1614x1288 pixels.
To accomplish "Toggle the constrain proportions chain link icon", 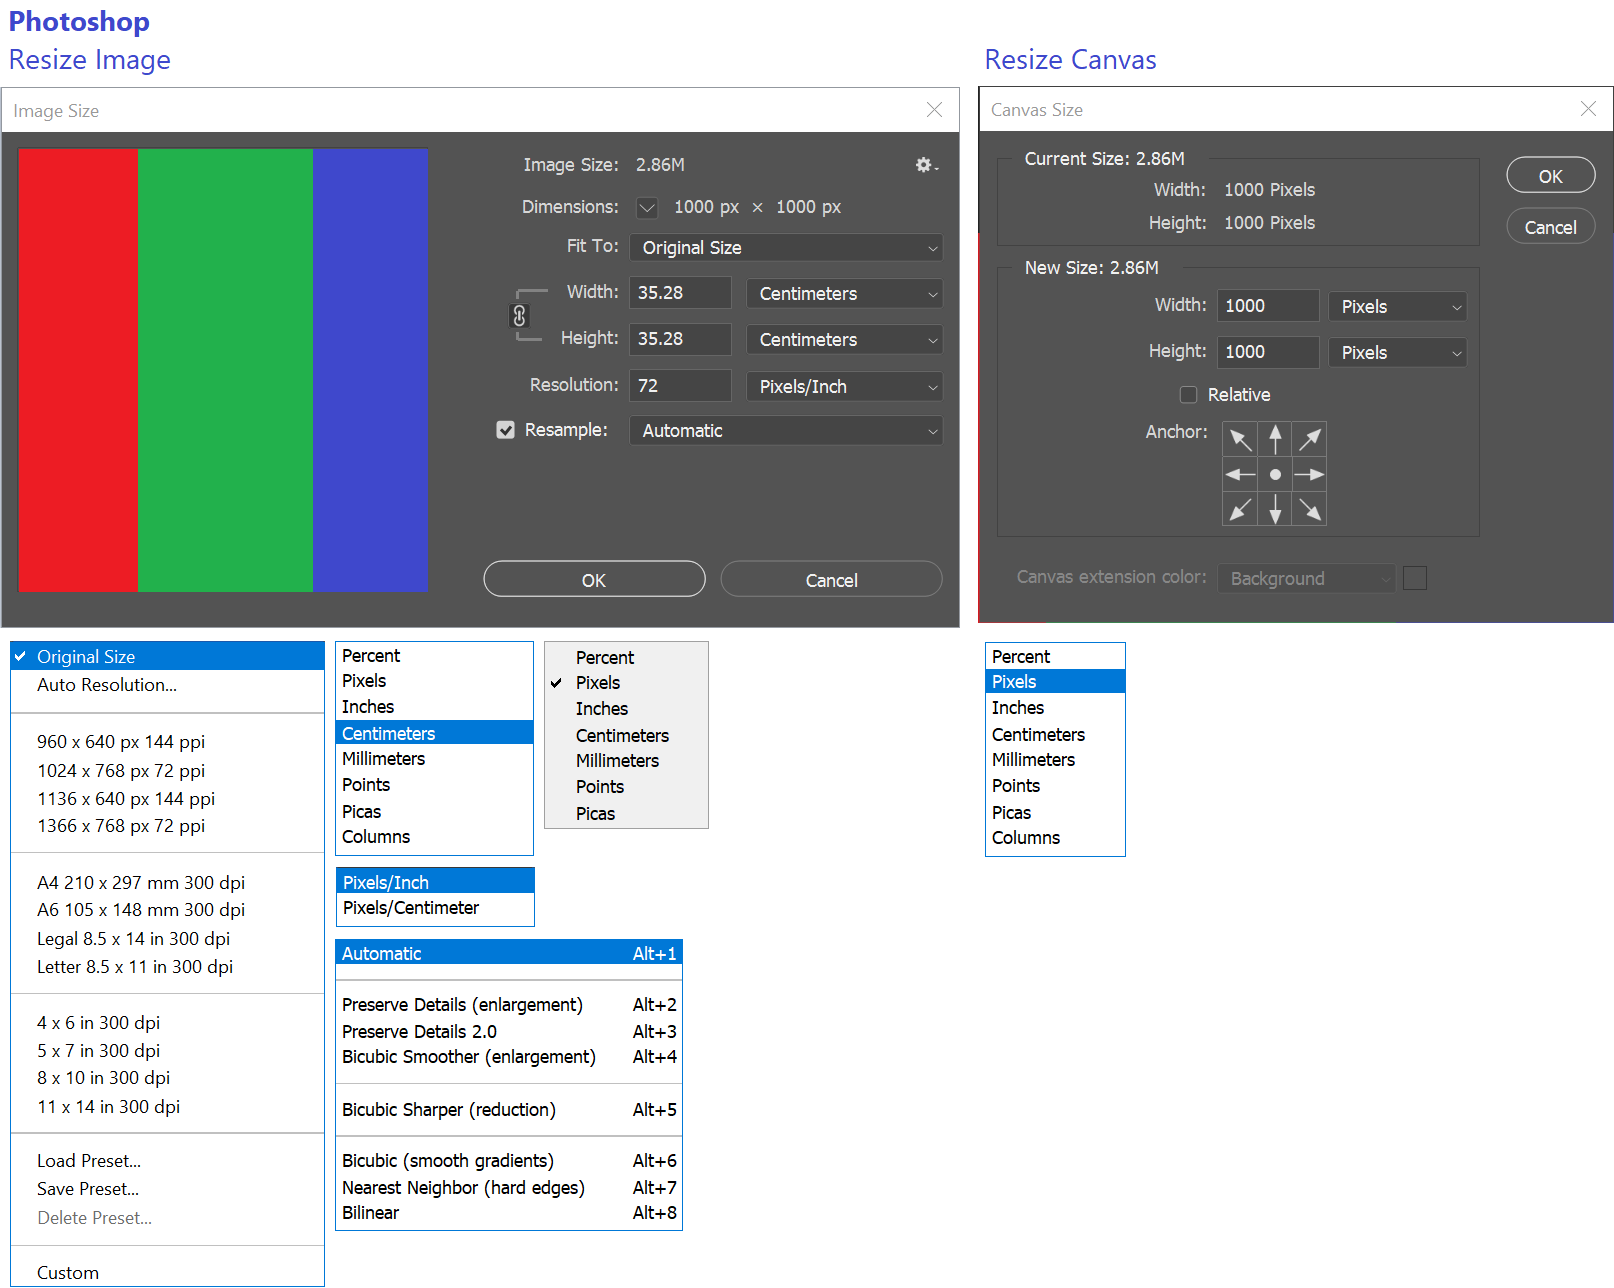I will click(519, 316).
